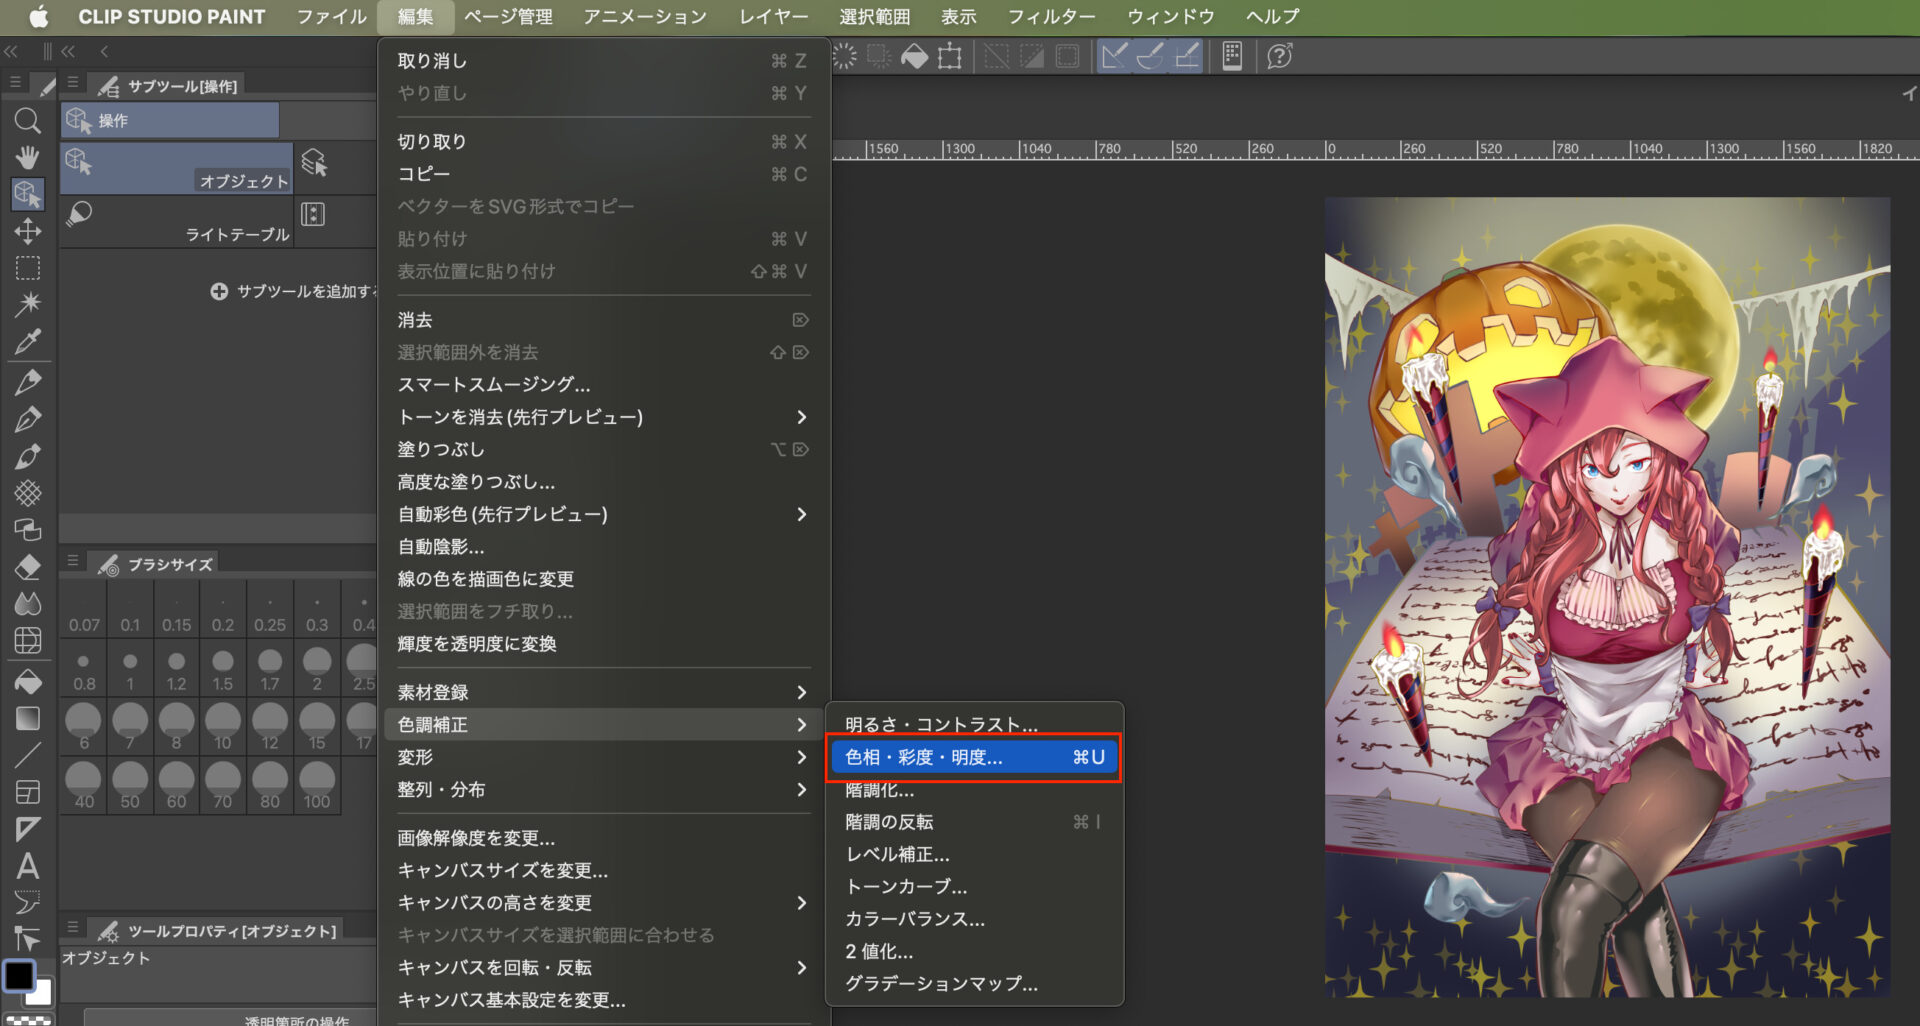This screenshot has width=1920, height=1026.
Task: Pick the Eyedropper tool
Action: coord(27,342)
